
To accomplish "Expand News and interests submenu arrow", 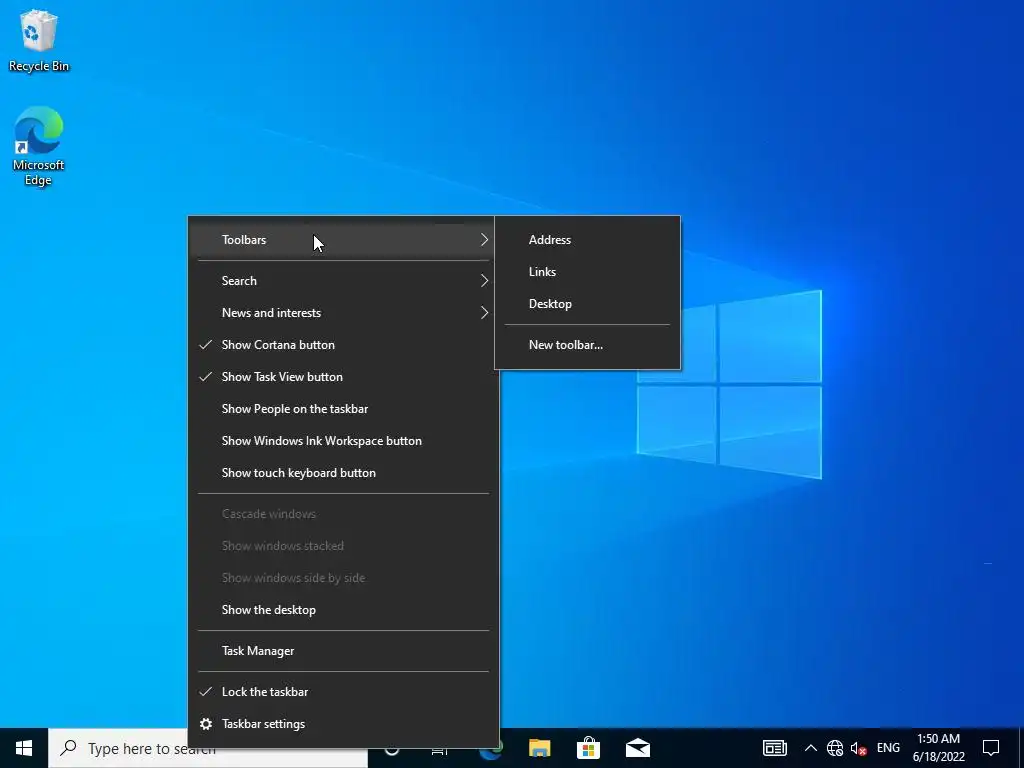I will 484,313.
